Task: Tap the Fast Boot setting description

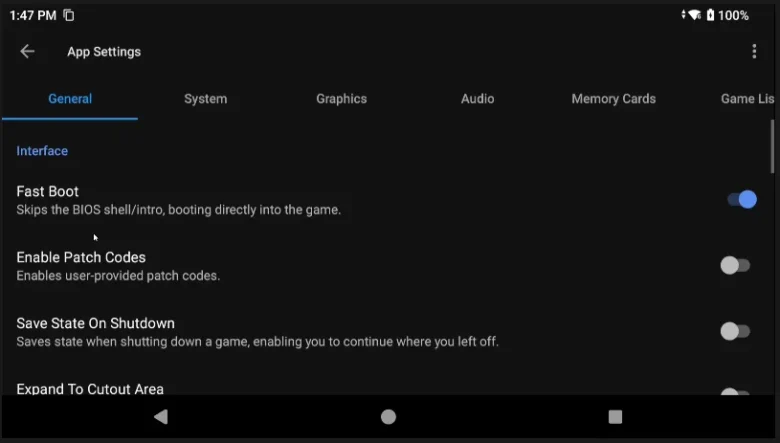Action: [x=179, y=210]
